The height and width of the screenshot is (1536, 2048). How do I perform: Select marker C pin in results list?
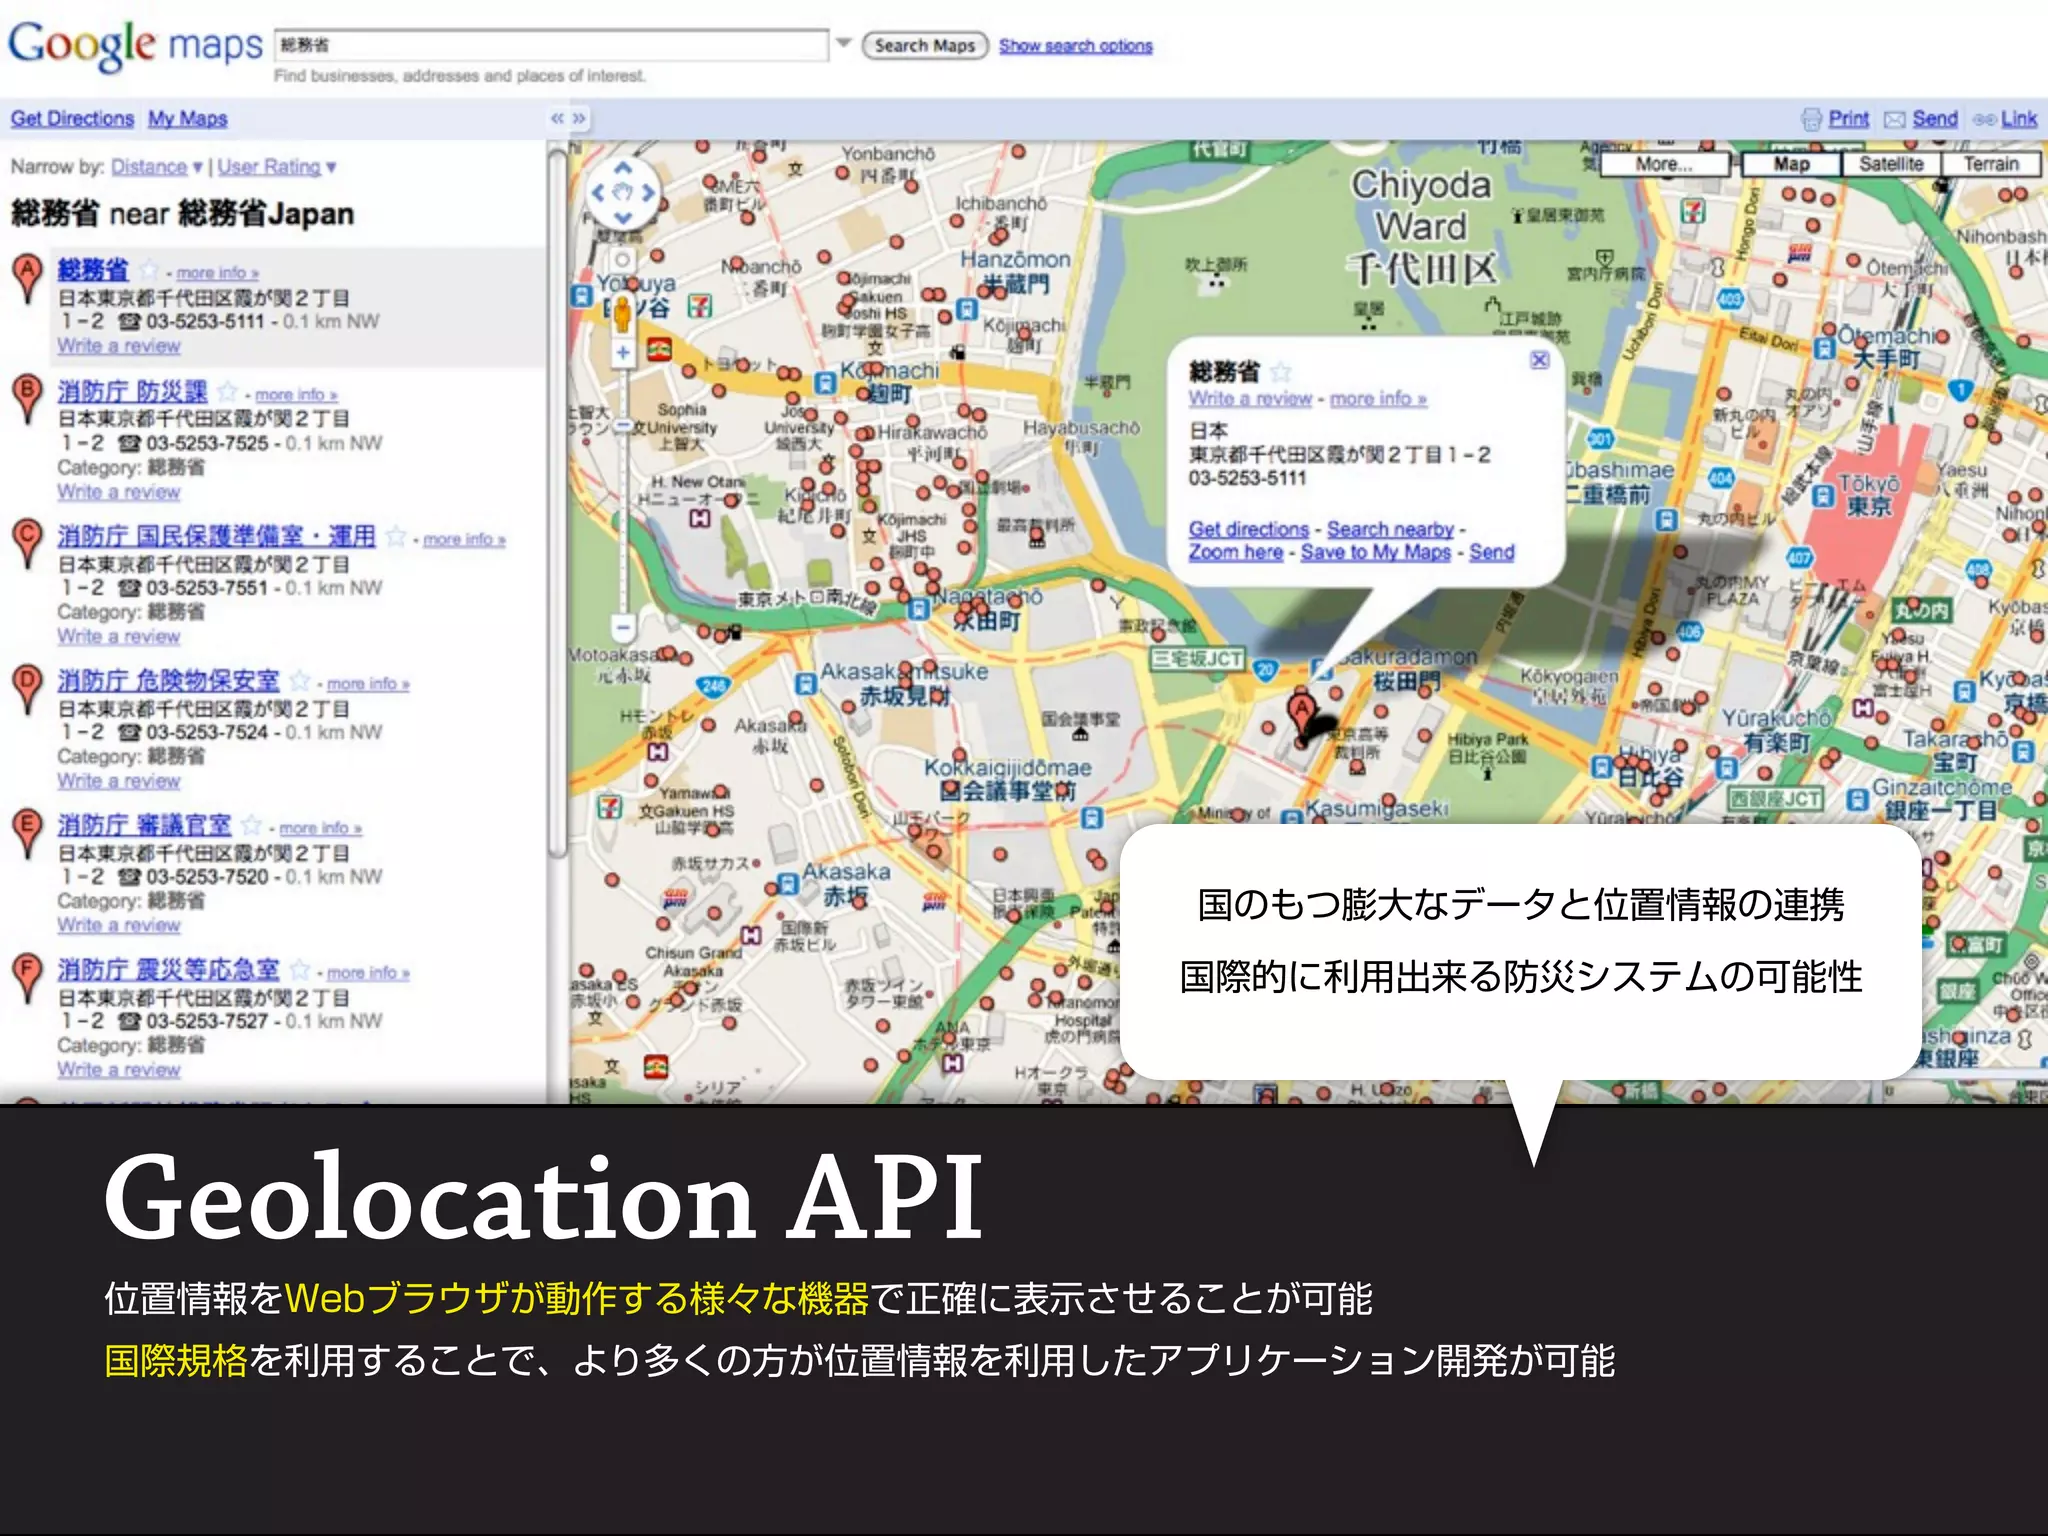27,543
